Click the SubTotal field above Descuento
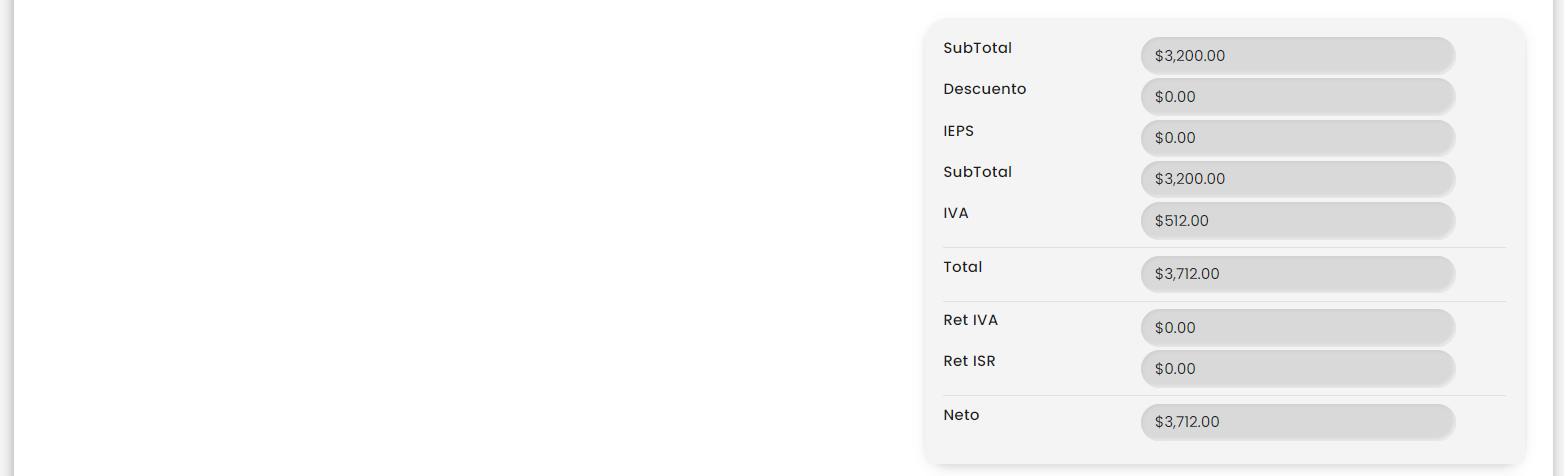Image resolution: width=1564 pixels, height=476 pixels. pos(1297,55)
